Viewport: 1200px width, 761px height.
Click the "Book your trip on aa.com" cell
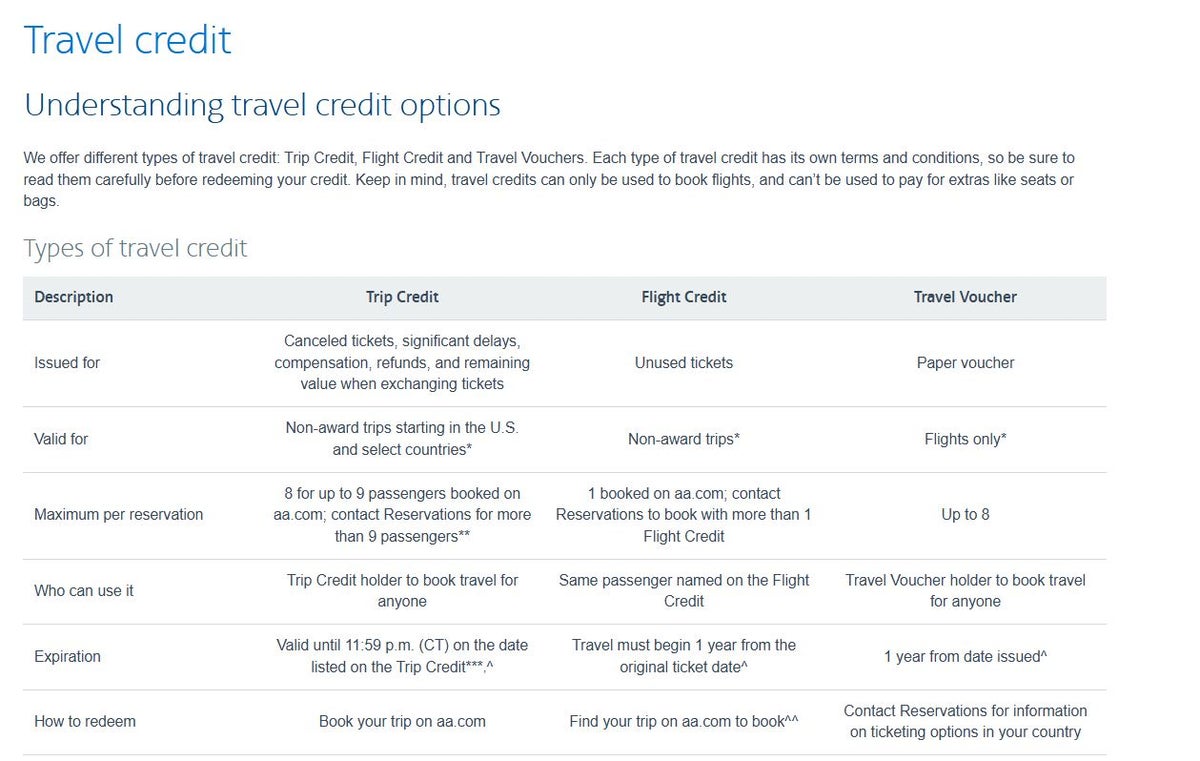click(x=402, y=722)
